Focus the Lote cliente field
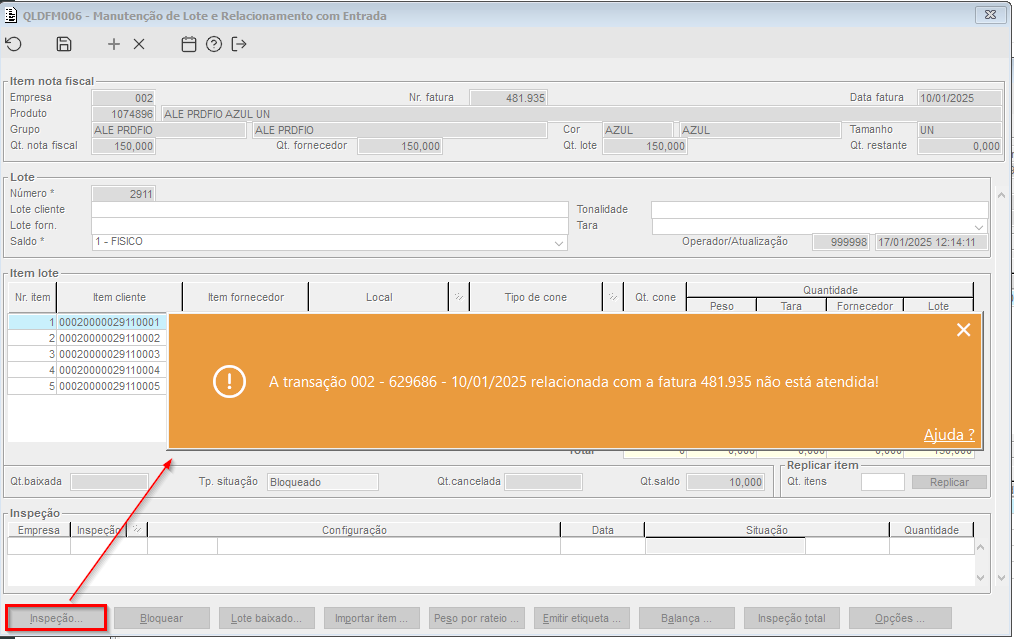1014x639 pixels. (330, 210)
